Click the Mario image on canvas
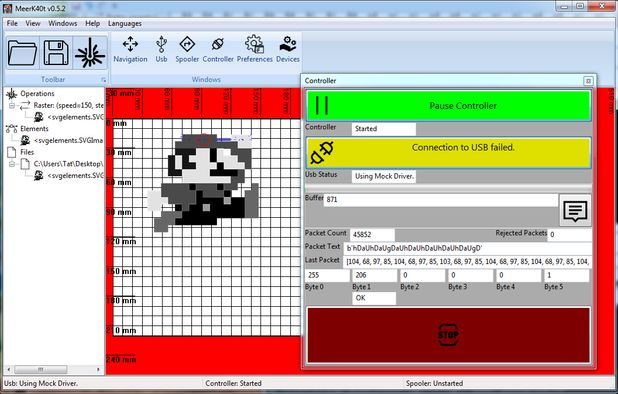The height and width of the screenshot is (394, 618). click(x=203, y=182)
